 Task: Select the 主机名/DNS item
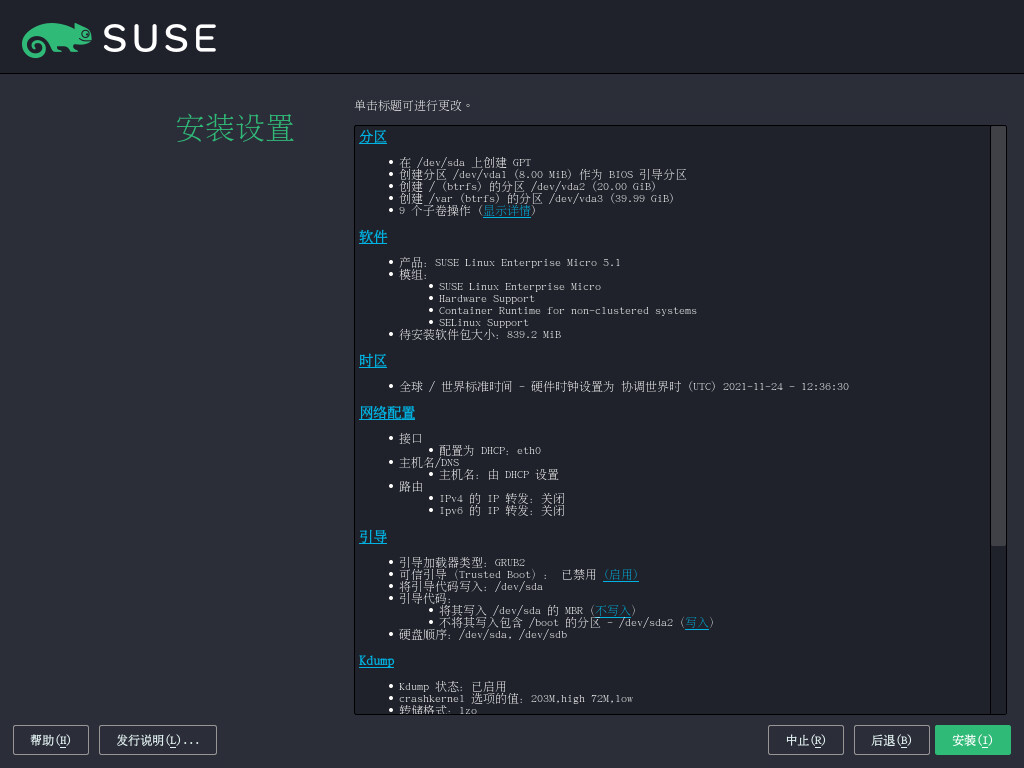coord(429,463)
